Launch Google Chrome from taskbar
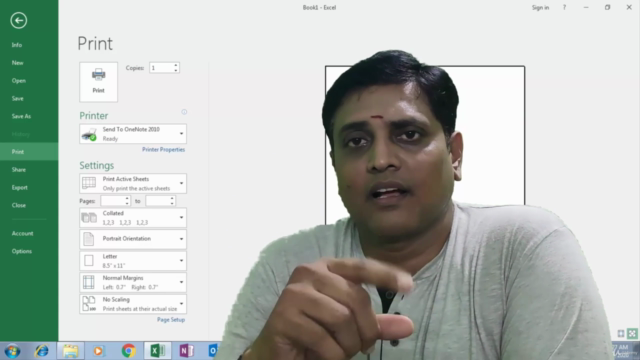The image size is (640, 360). click(129, 351)
